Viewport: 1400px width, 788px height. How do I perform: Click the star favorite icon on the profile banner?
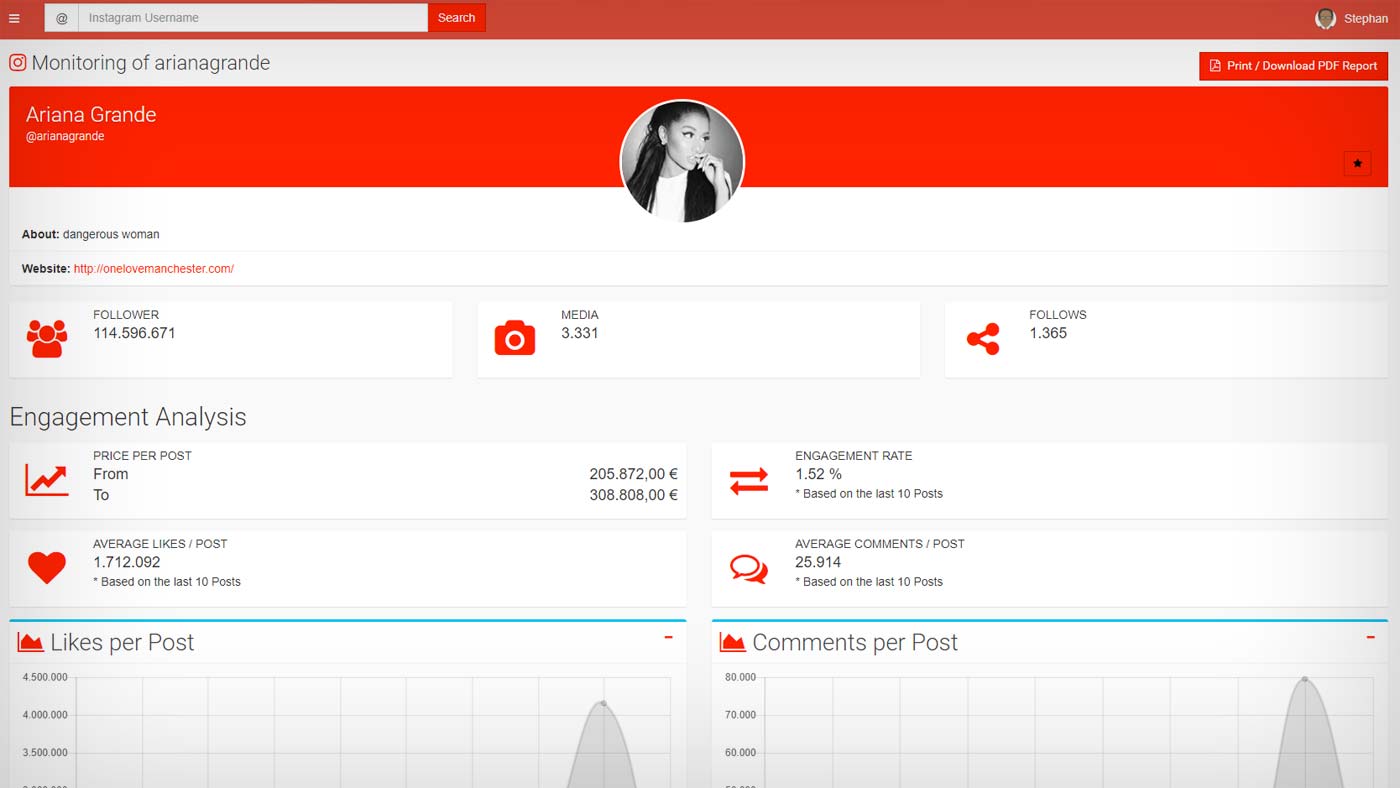[x=1357, y=163]
